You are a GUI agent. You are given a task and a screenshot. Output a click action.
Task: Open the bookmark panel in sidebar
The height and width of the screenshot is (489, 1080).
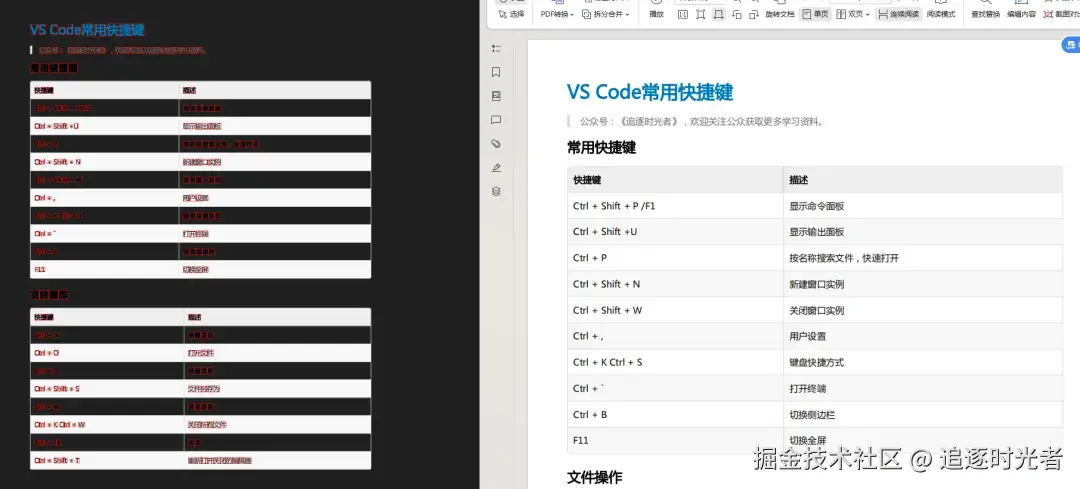[x=496, y=72]
